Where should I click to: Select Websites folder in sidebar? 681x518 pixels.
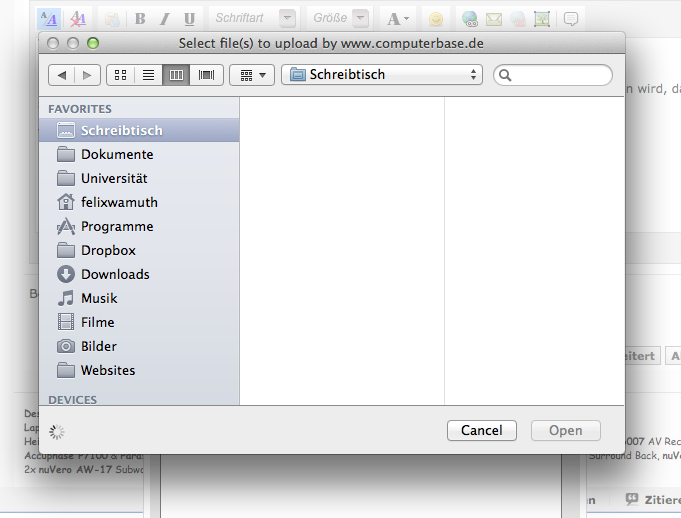[x=139, y=370]
